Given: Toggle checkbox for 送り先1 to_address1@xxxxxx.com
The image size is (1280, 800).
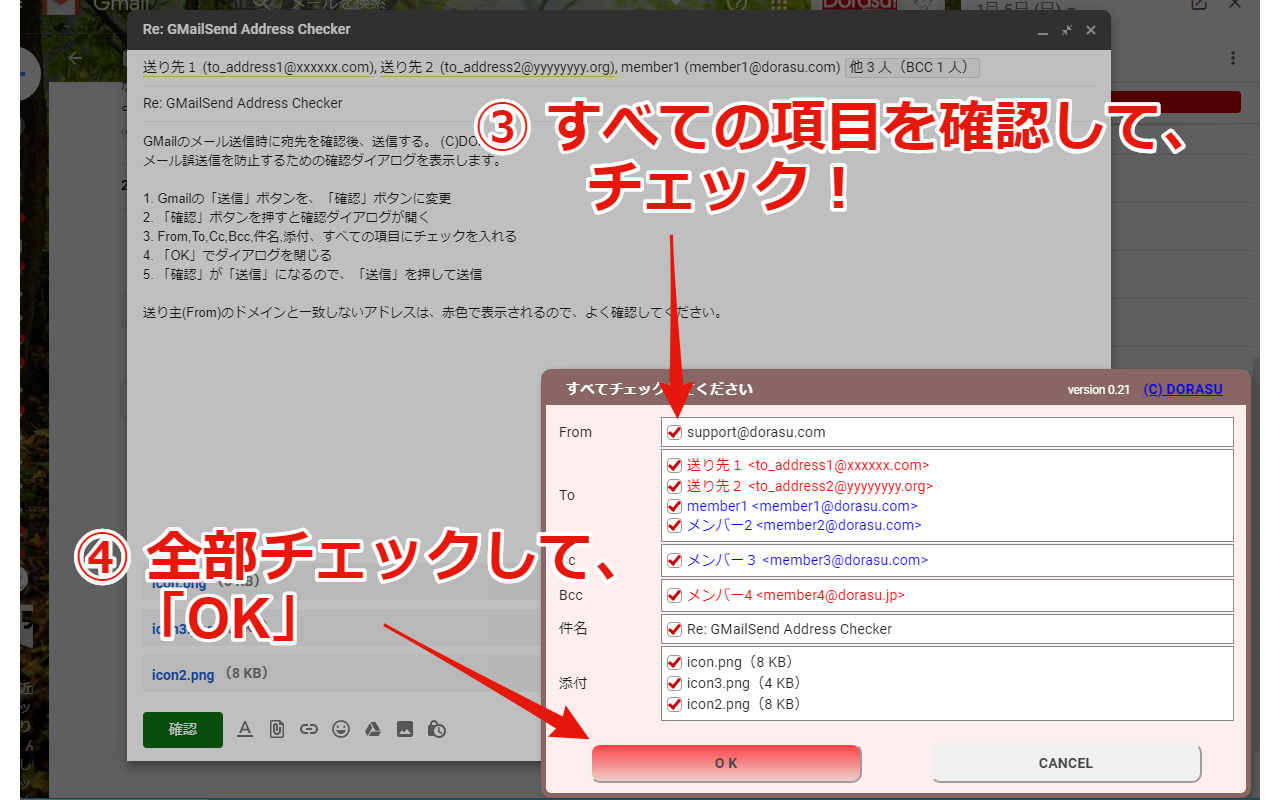Looking at the screenshot, I should coord(674,465).
